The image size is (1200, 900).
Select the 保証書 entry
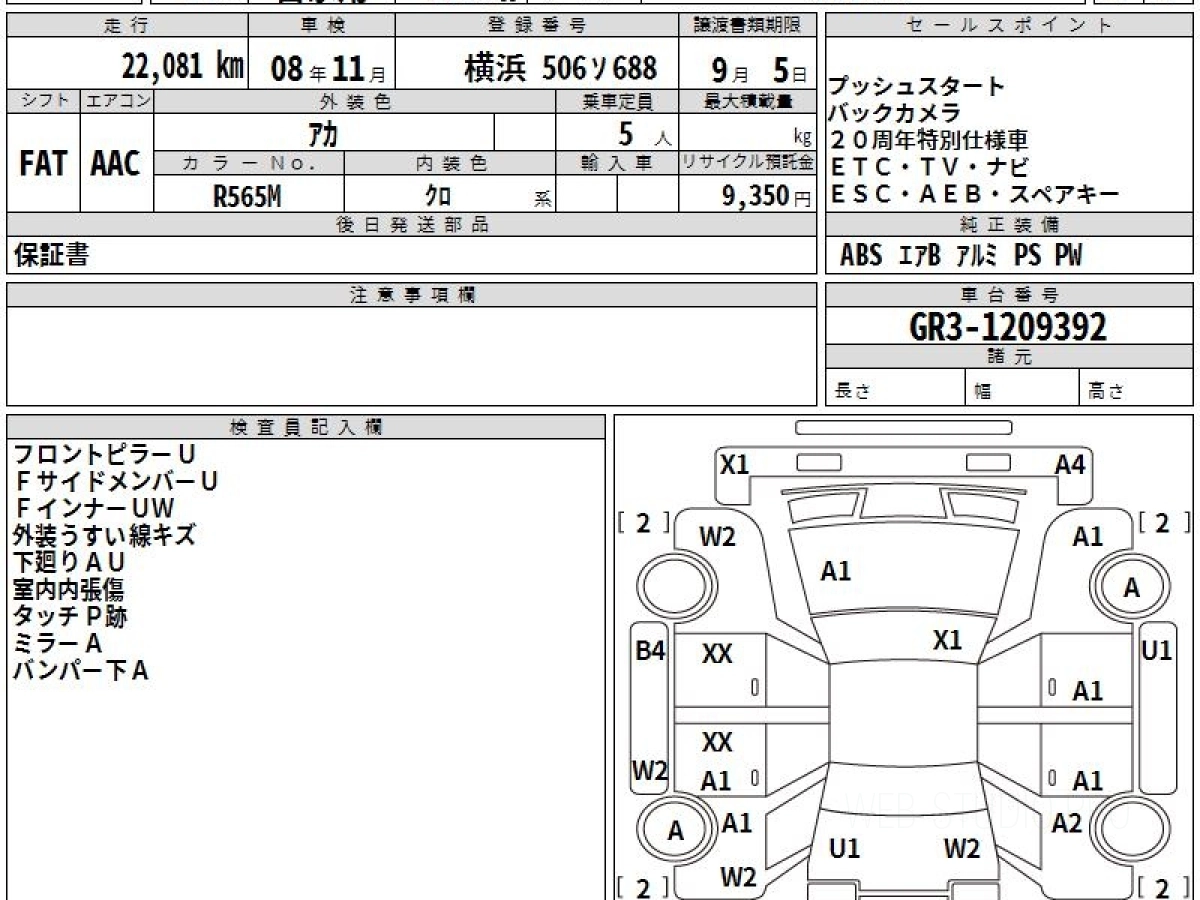(x=51, y=256)
